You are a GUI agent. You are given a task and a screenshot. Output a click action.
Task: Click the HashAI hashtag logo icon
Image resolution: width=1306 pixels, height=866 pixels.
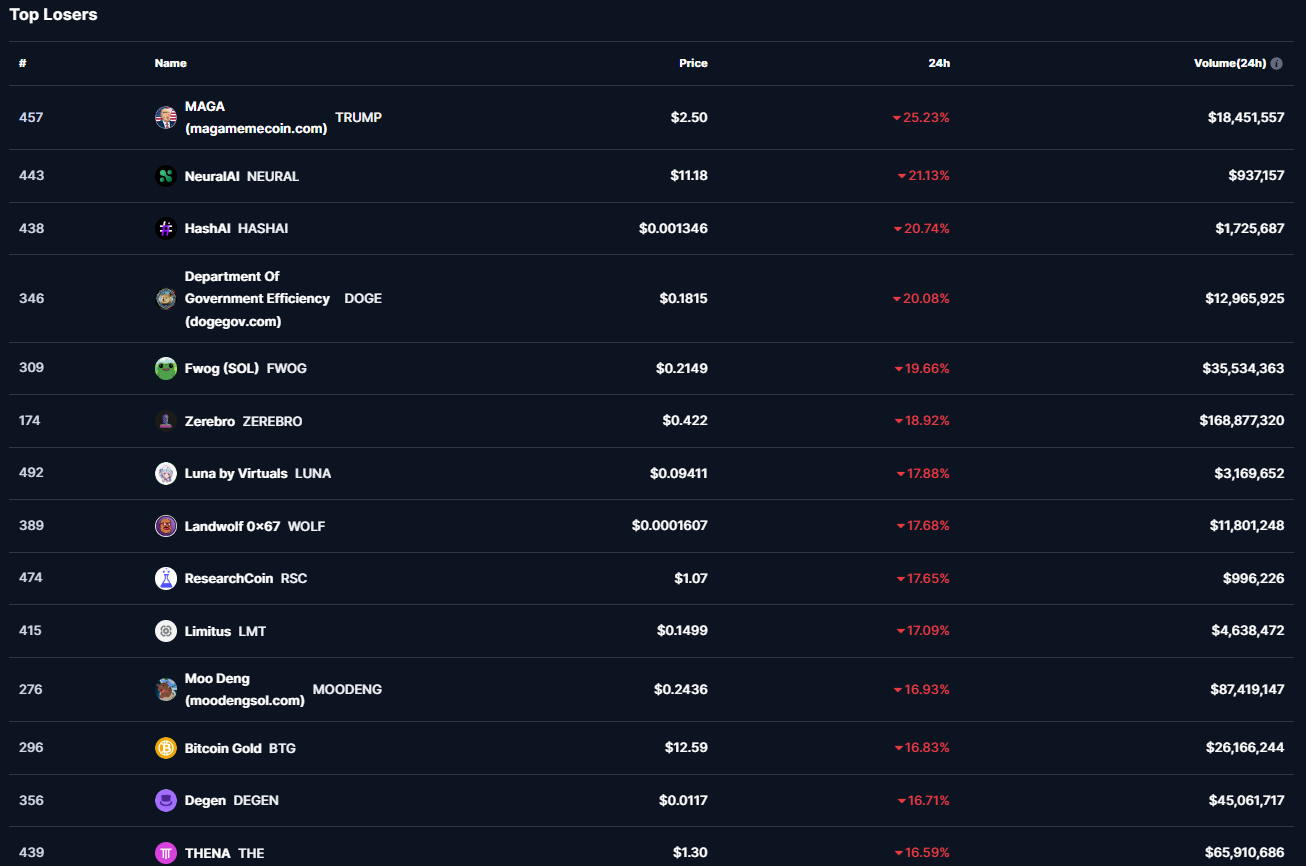[x=166, y=229]
